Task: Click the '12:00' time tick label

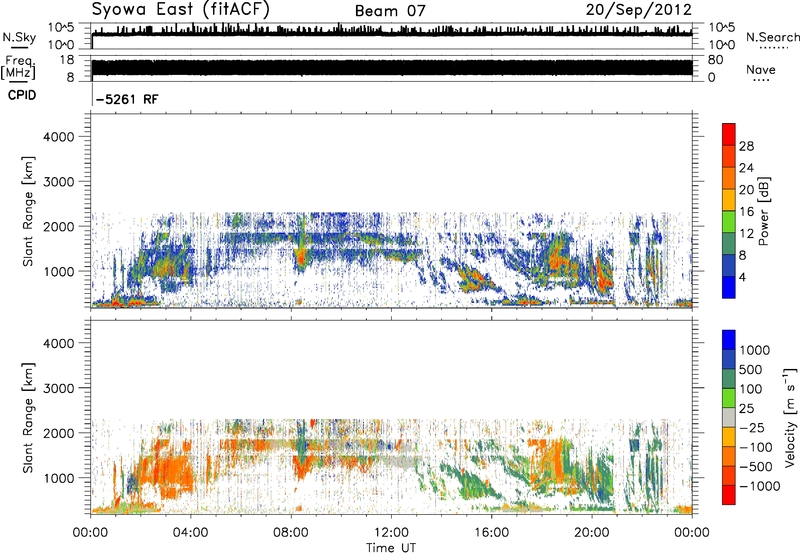Action: [x=391, y=533]
